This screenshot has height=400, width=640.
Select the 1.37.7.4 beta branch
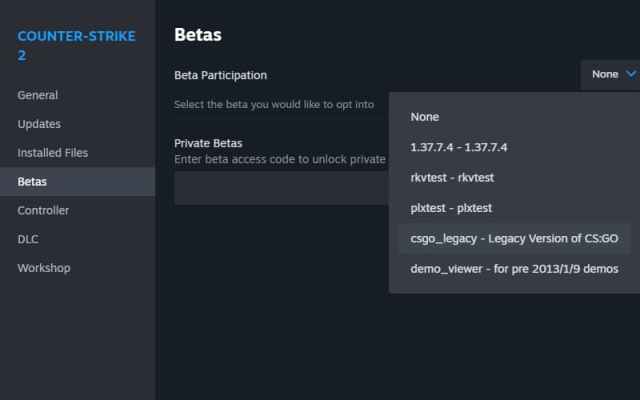(x=459, y=147)
